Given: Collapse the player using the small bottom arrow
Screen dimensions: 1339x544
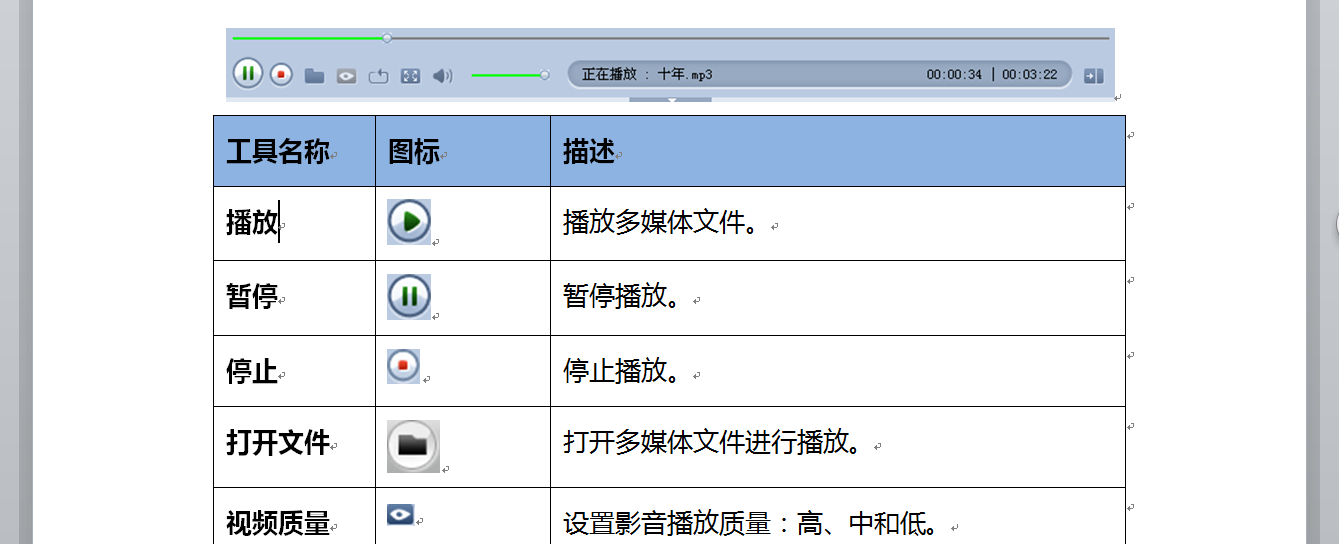Looking at the screenshot, I should click(x=671, y=100).
